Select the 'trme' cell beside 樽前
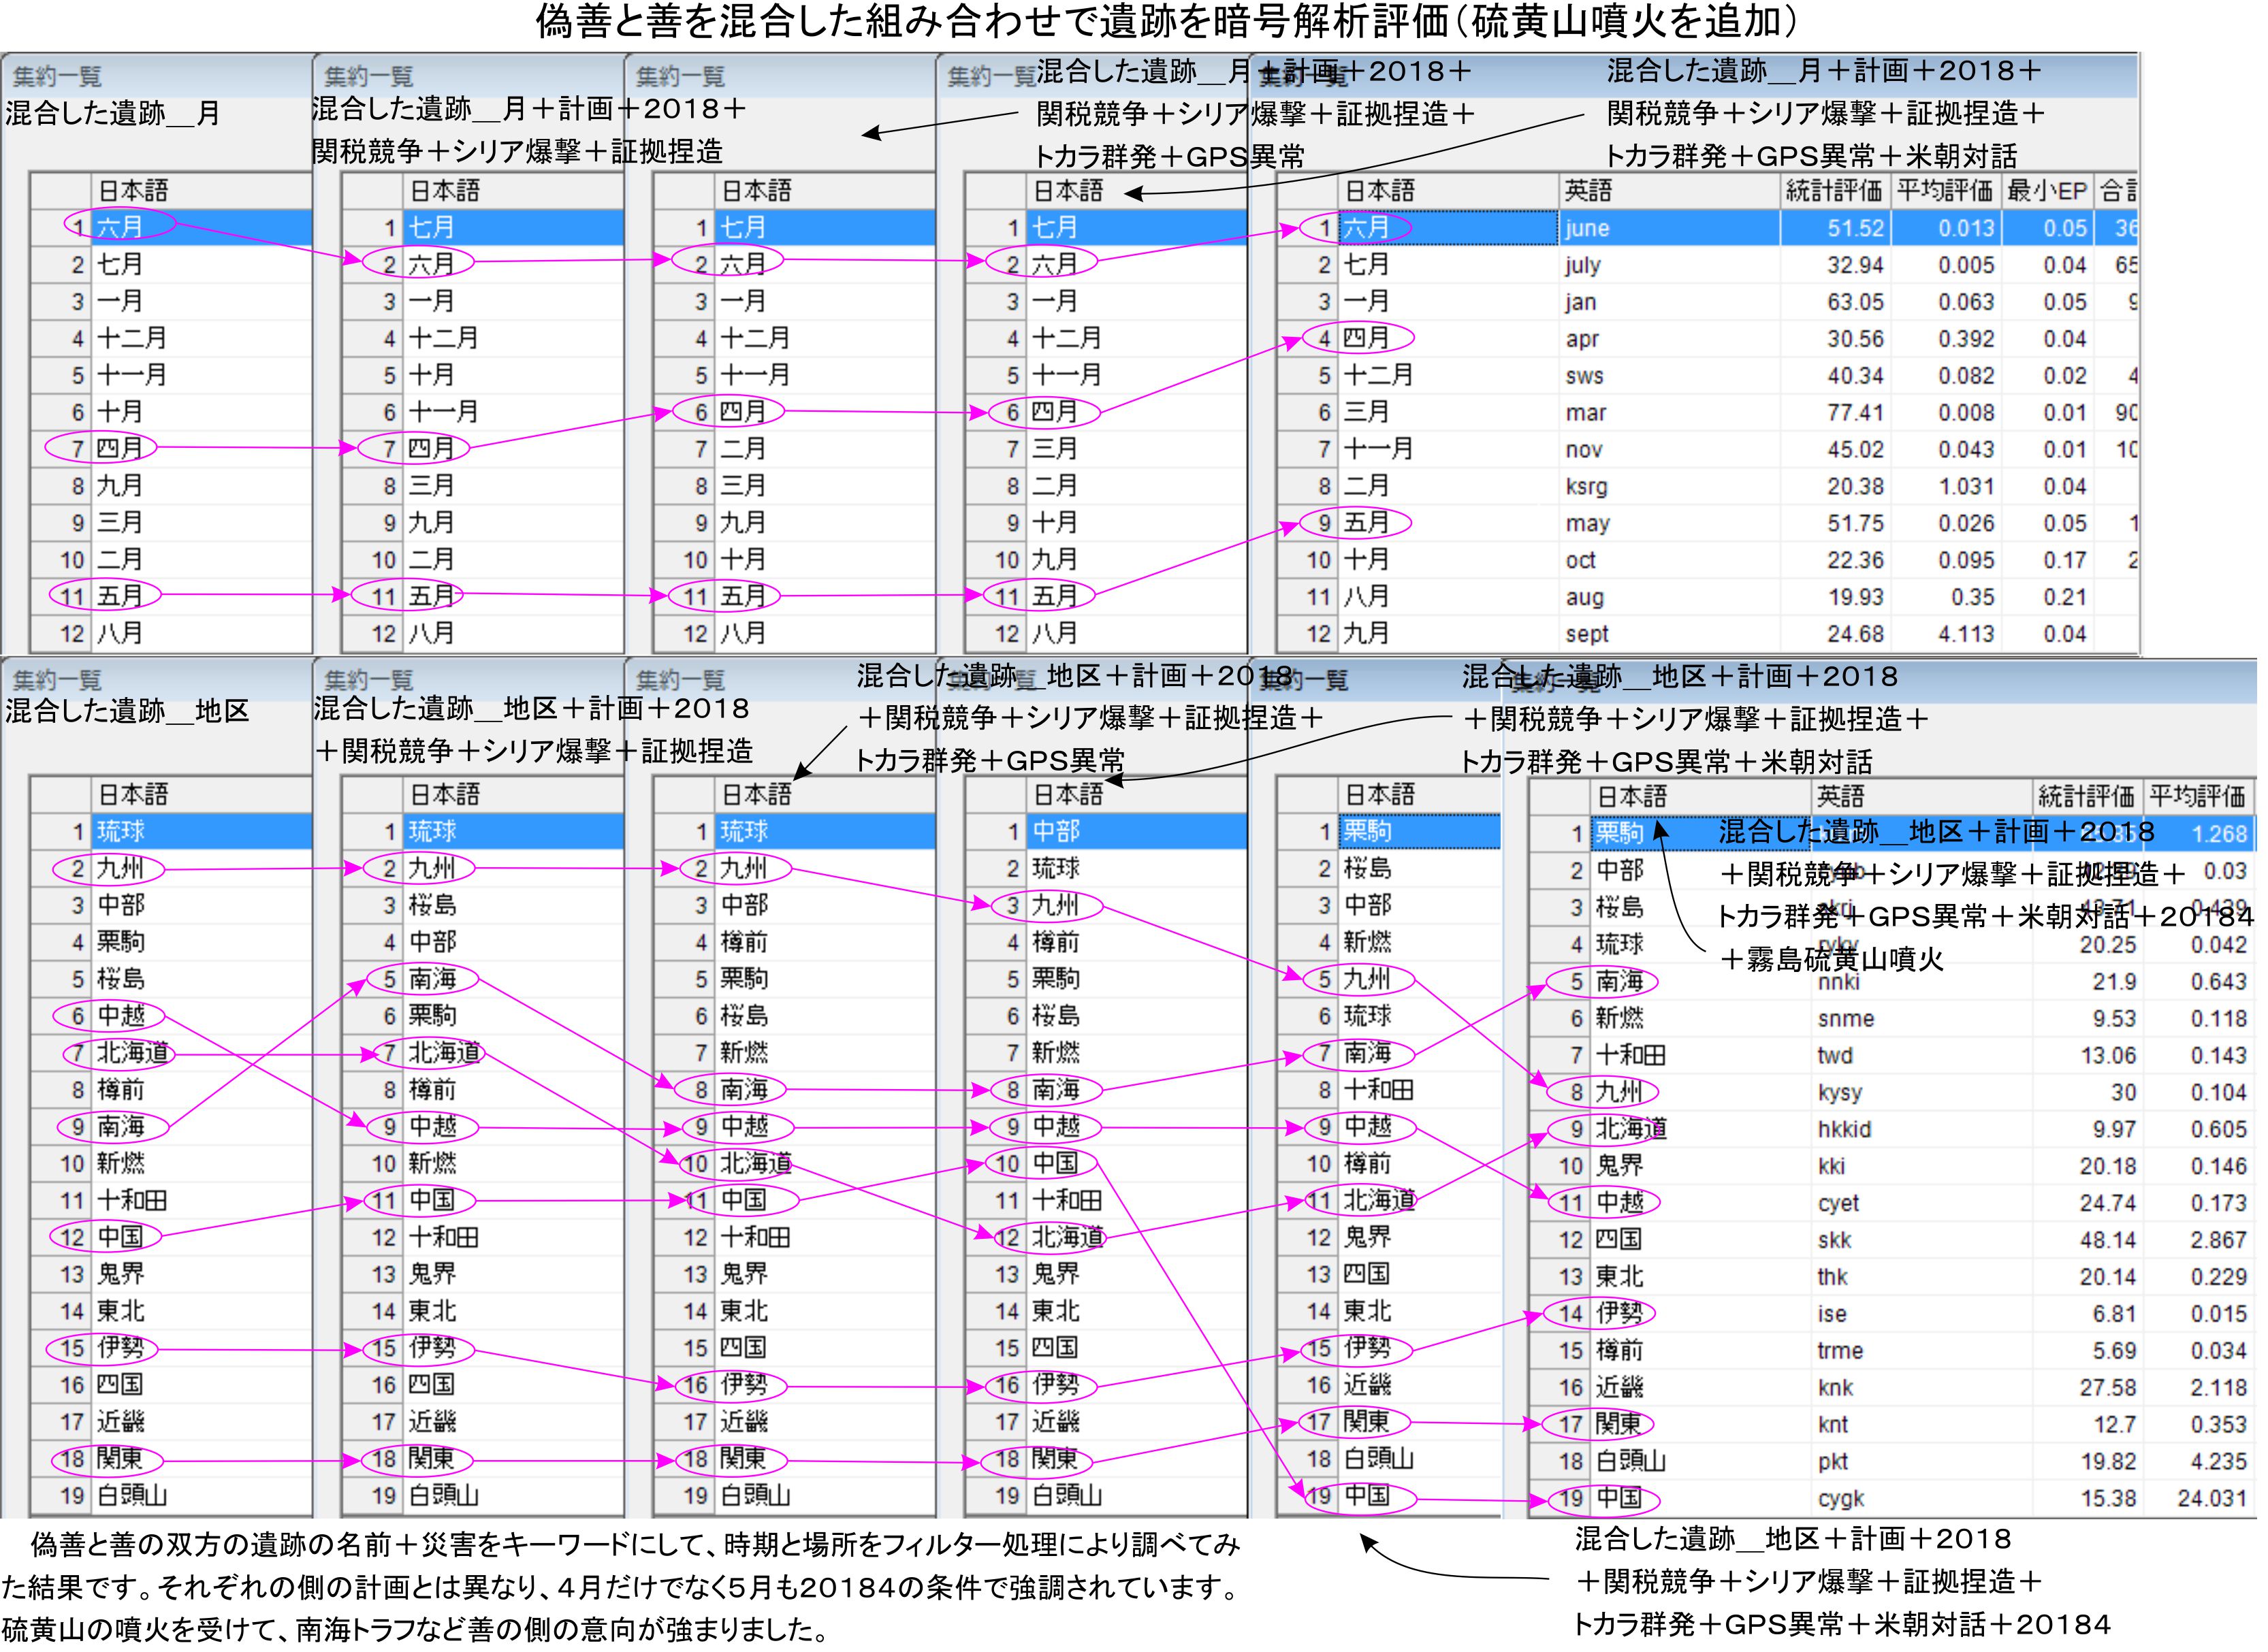 tap(1839, 1350)
